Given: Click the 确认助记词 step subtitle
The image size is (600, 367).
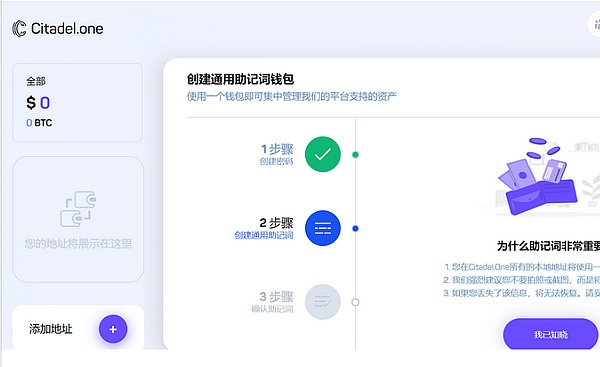Looking at the screenshot, I should point(272,309).
